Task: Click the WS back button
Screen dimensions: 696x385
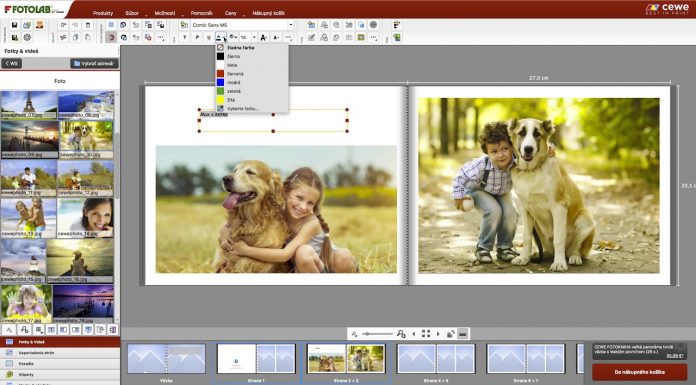Action: coord(12,64)
